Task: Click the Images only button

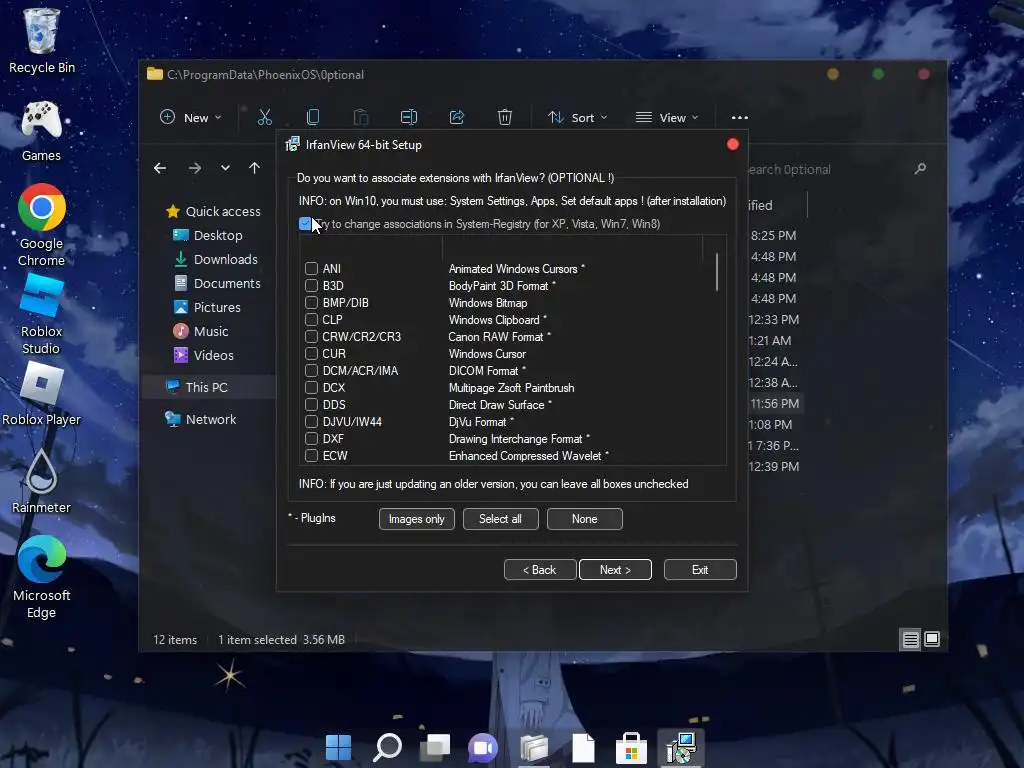Action: coord(417,519)
